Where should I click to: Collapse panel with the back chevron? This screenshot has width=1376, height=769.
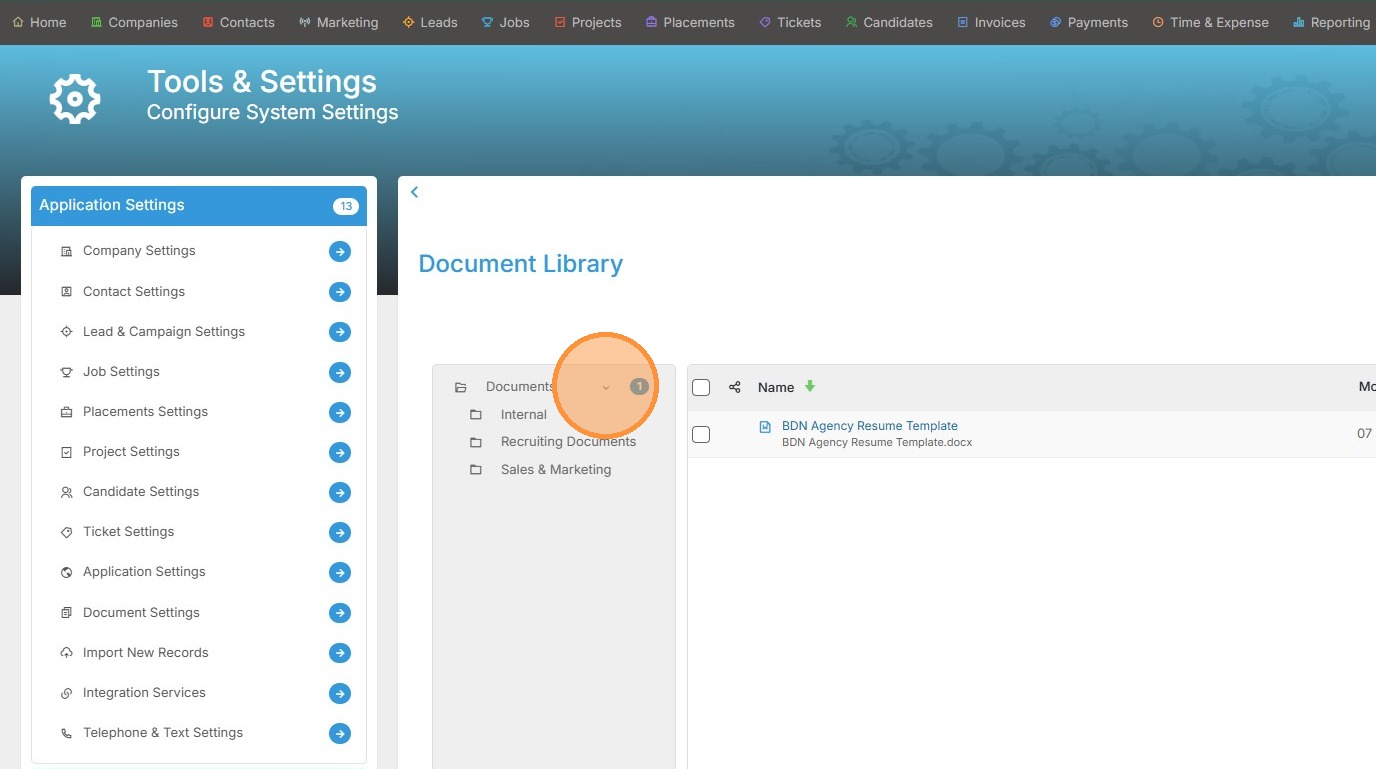[414, 192]
